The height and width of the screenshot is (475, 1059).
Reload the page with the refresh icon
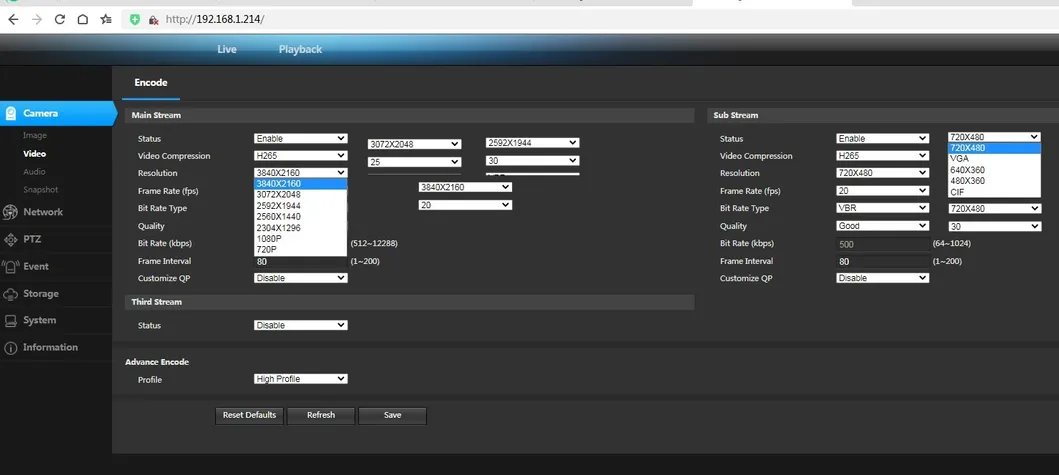pyautogui.click(x=59, y=20)
